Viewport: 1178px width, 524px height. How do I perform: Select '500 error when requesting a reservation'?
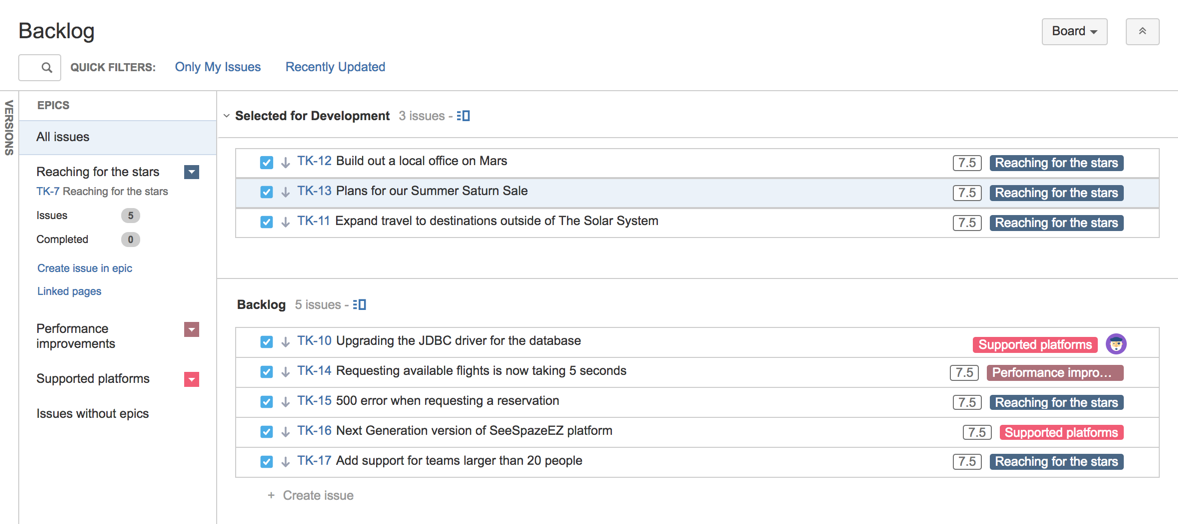(x=448, y=401)
